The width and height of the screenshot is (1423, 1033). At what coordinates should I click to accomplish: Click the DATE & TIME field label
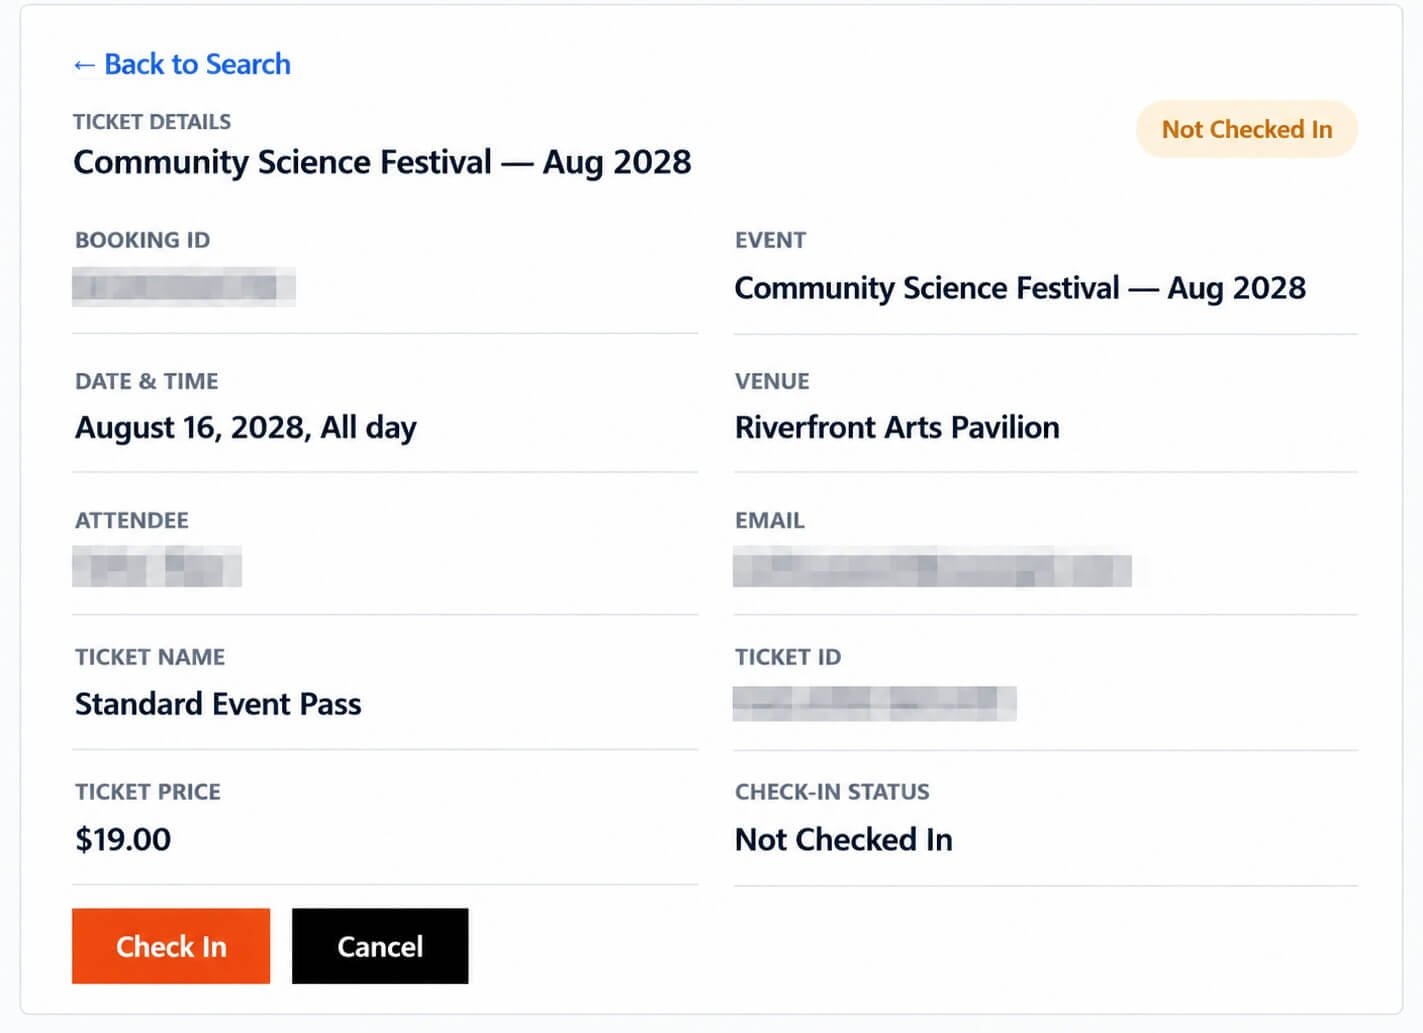click(x=147, y=381)
